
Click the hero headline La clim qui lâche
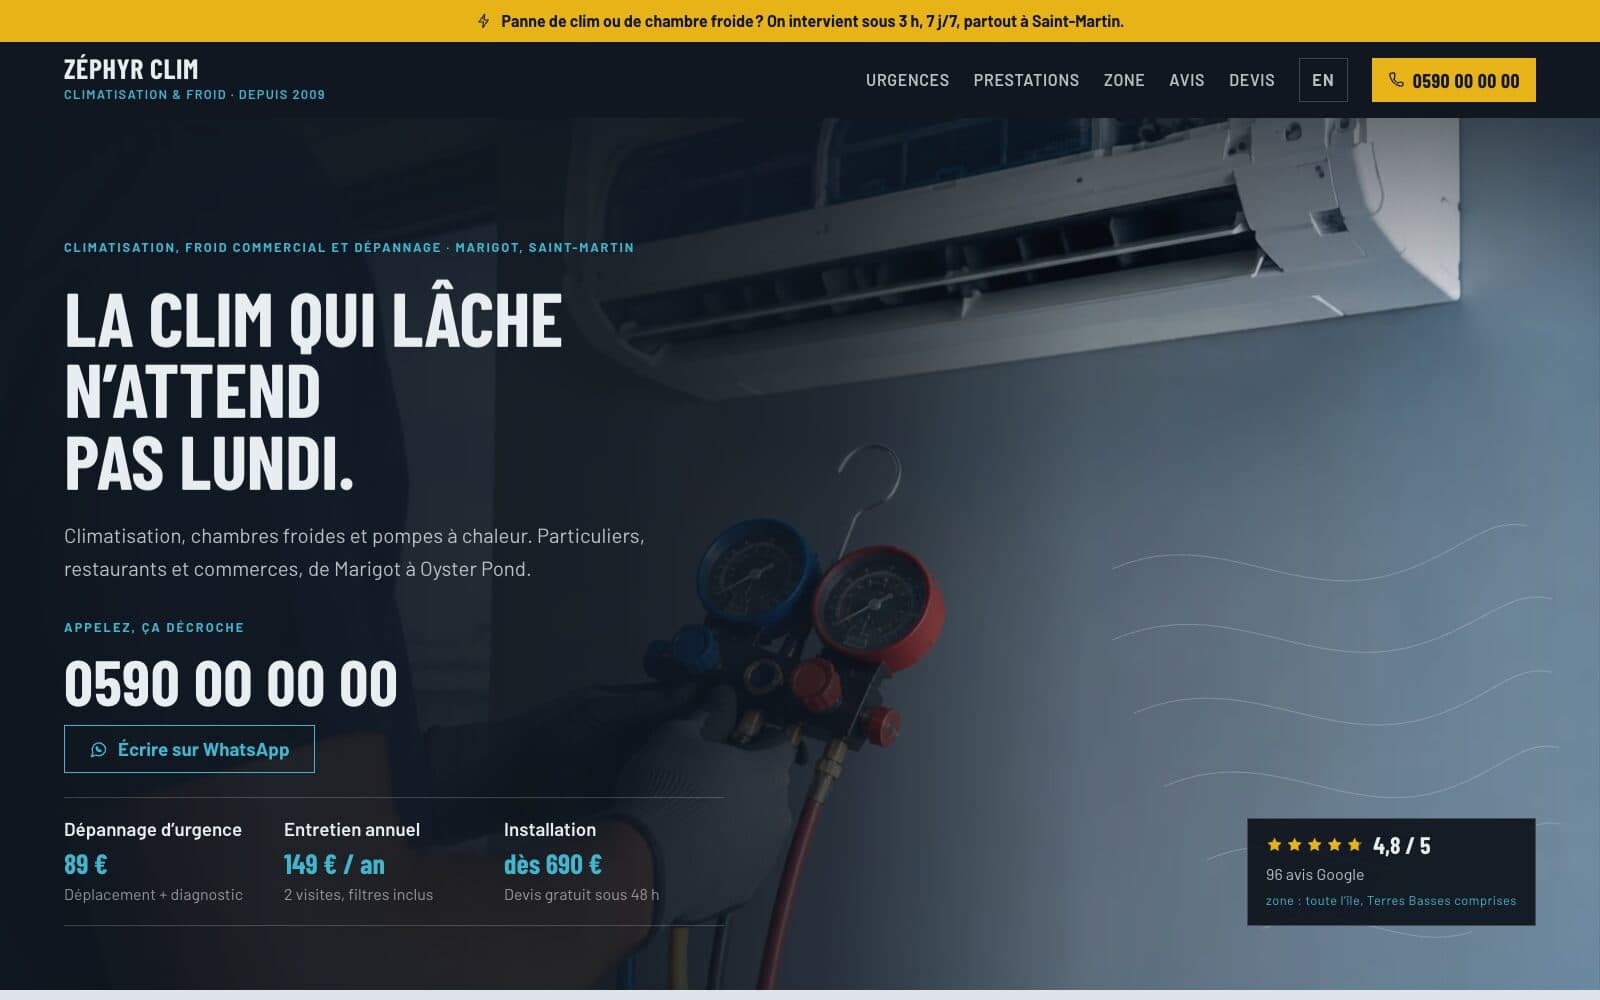coord(313,391)
